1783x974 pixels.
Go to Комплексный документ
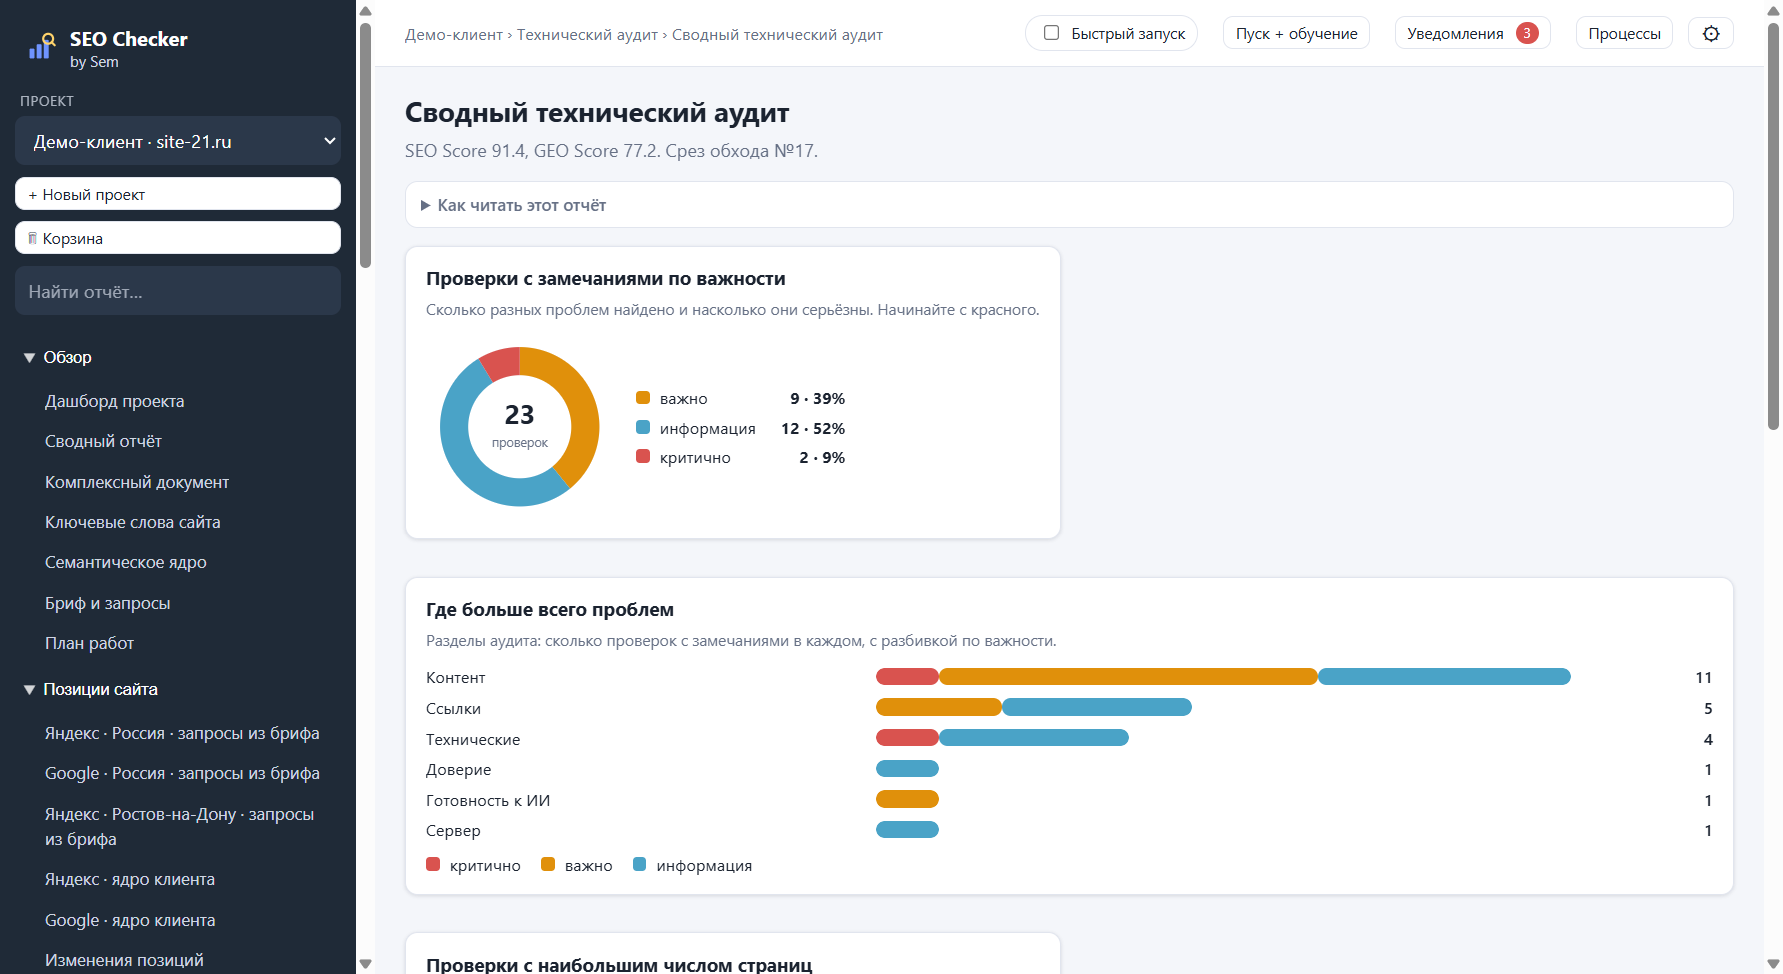[137, 482]
